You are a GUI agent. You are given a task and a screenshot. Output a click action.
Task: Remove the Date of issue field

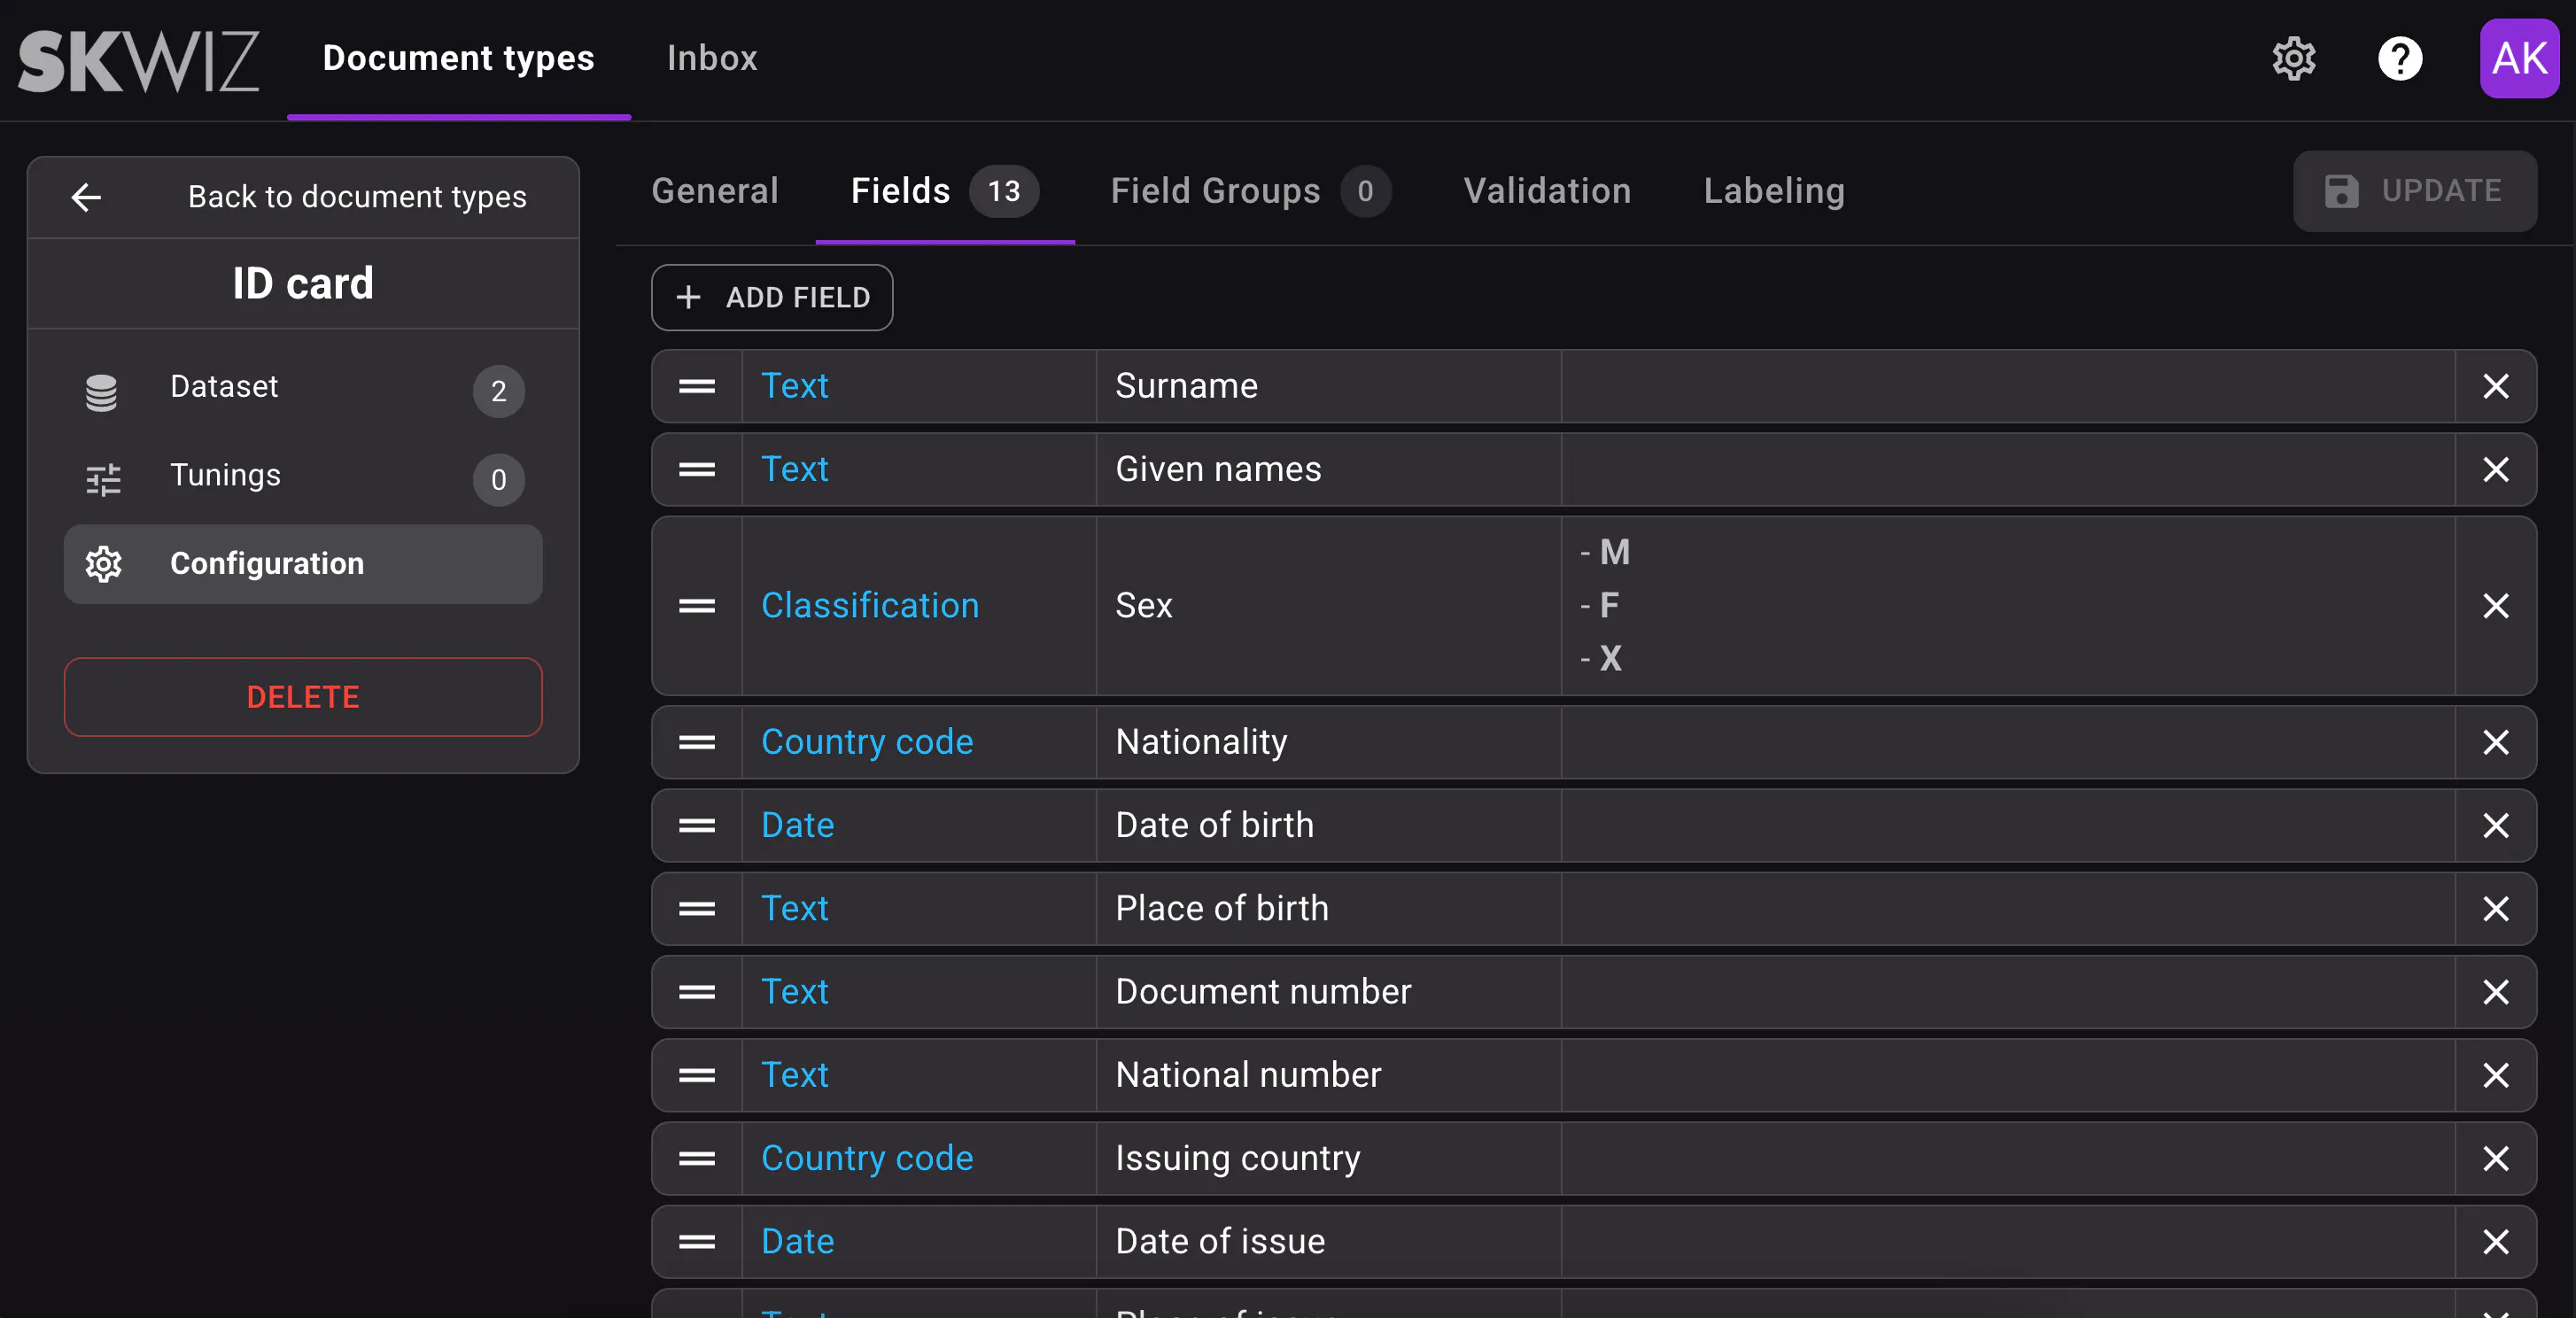[x=2497, y=1242]
